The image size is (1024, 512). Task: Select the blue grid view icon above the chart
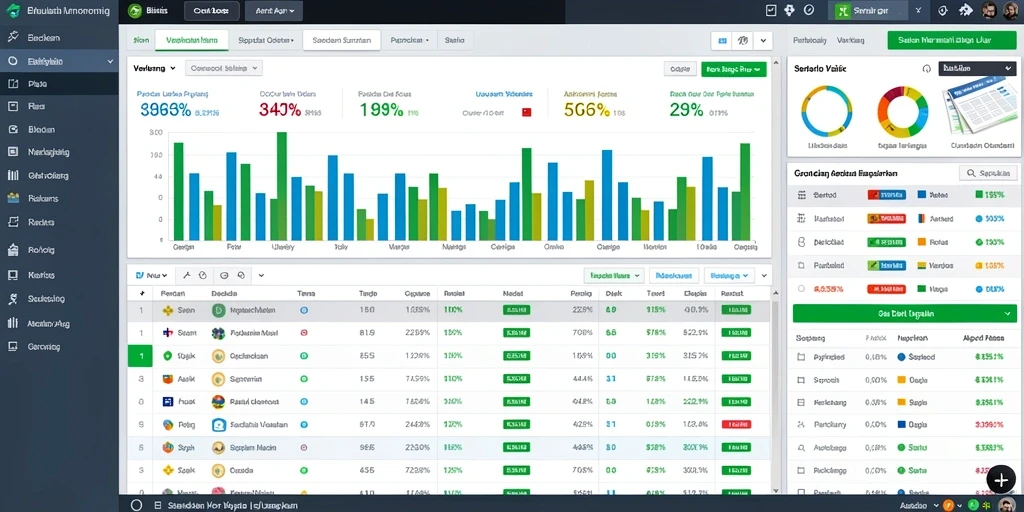pyautogui.click(x=722, y=40)
